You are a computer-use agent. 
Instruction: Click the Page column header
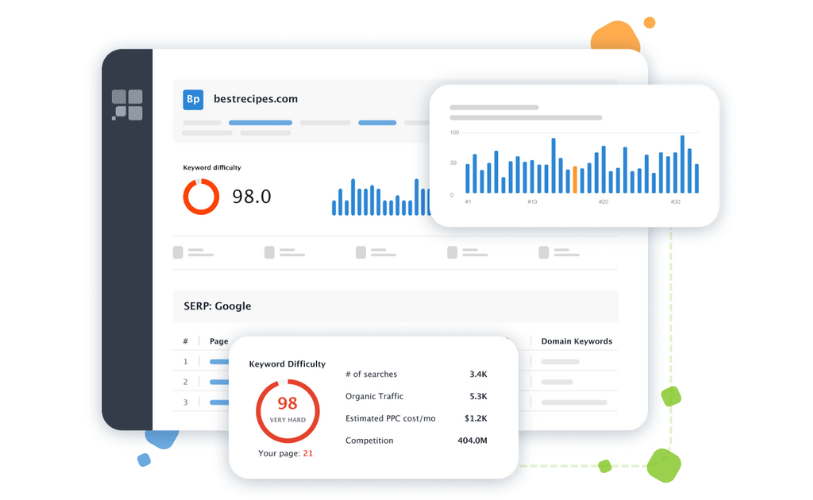(x=219, y=341)
